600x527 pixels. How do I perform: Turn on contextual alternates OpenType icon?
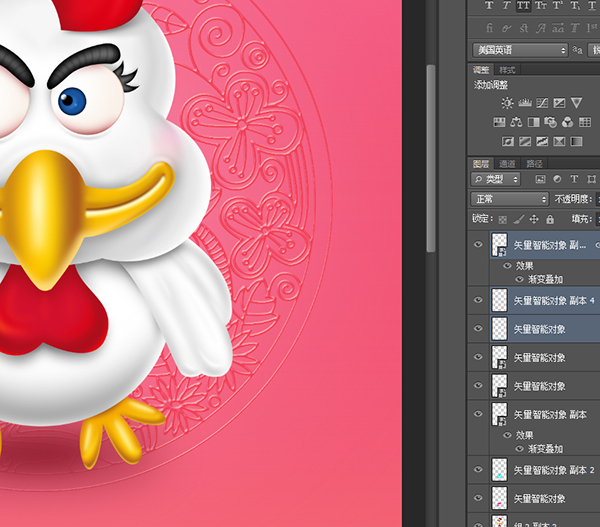click(x=506, y=28)
